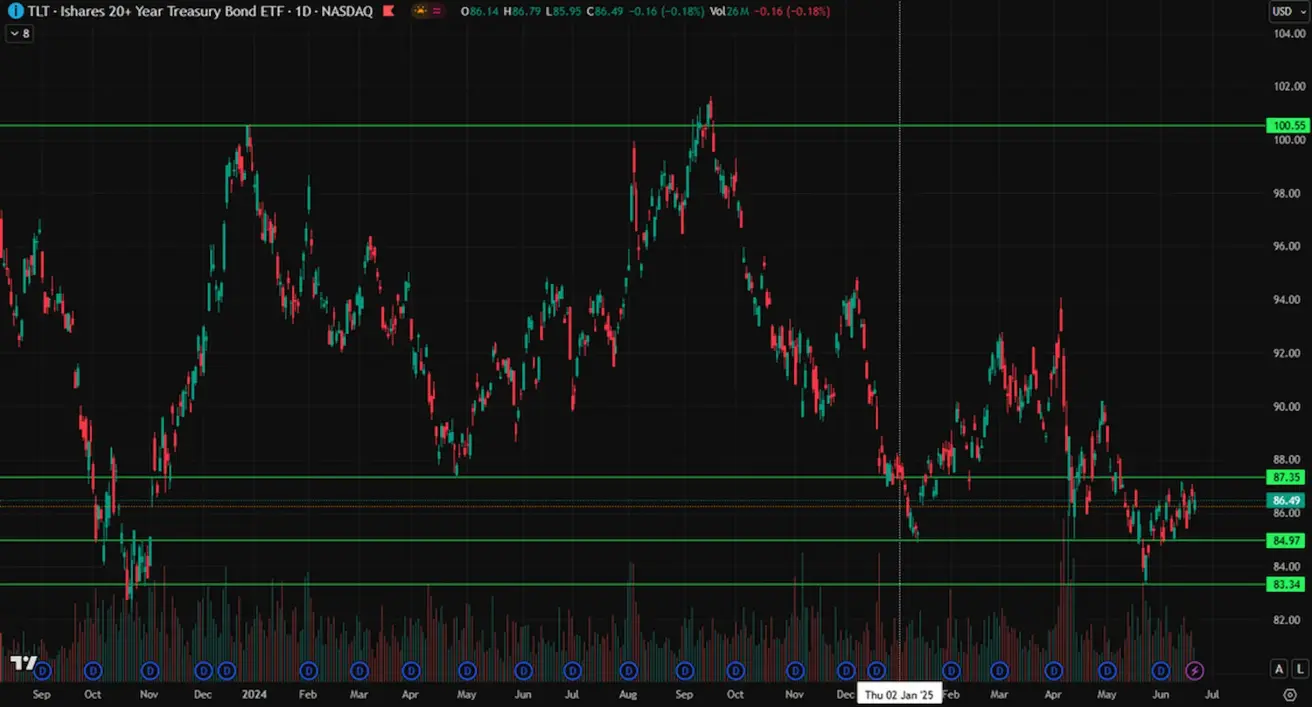Toggle auto scale with the A button
Screen dimensions: 1312x707
(1279, 669)
